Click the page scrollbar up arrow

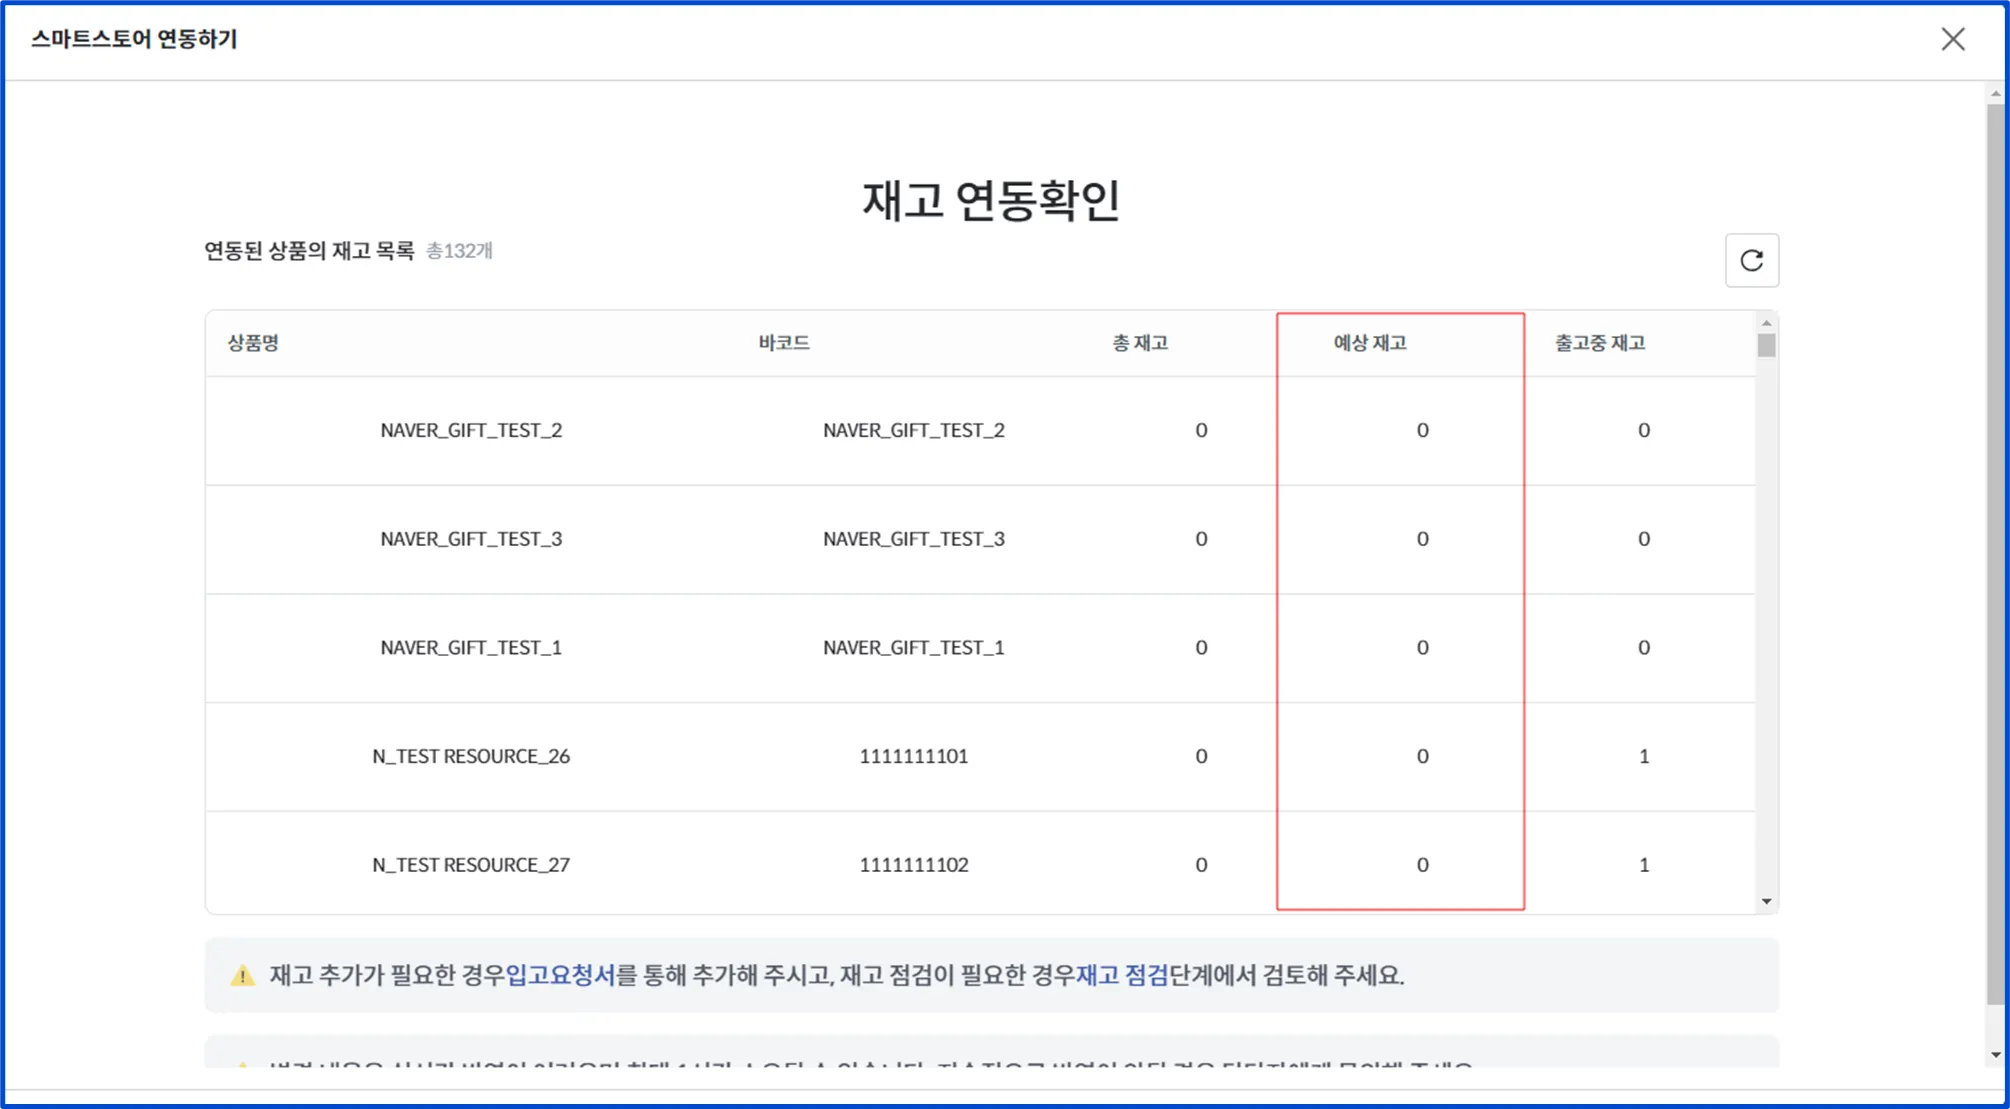1995,94
